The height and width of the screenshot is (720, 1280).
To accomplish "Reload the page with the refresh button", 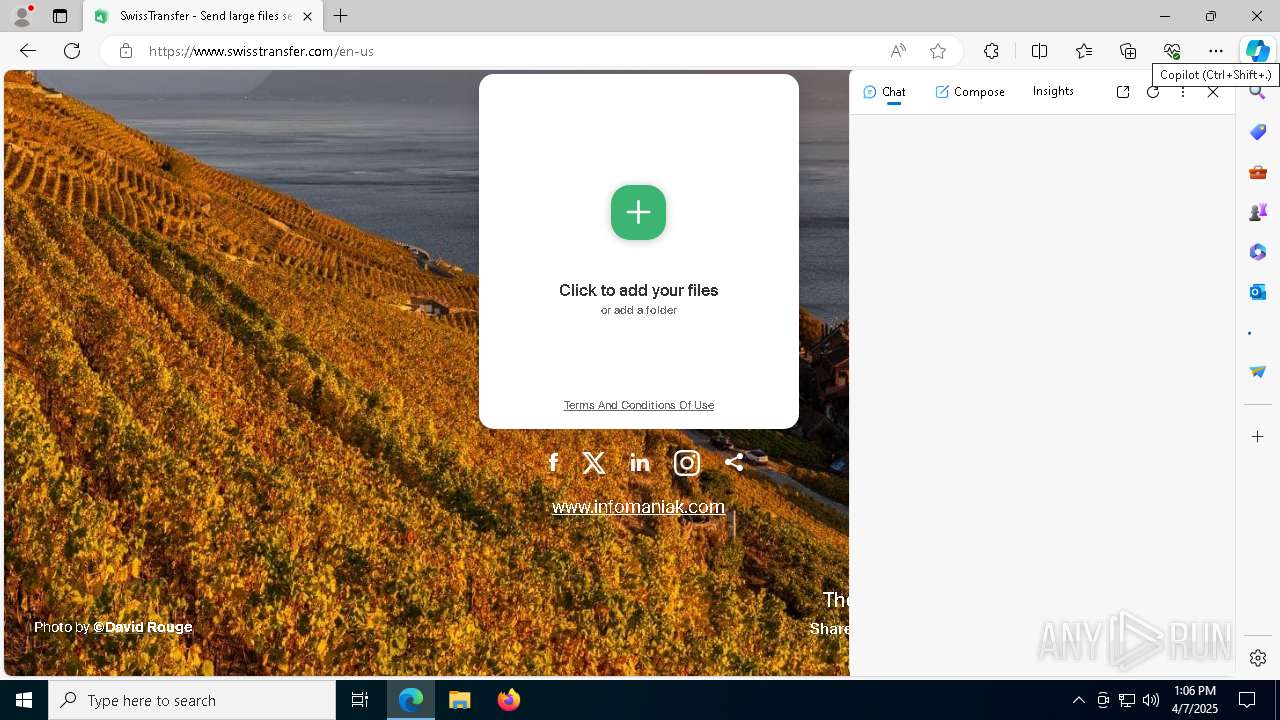I will click(x=72, y=51).
